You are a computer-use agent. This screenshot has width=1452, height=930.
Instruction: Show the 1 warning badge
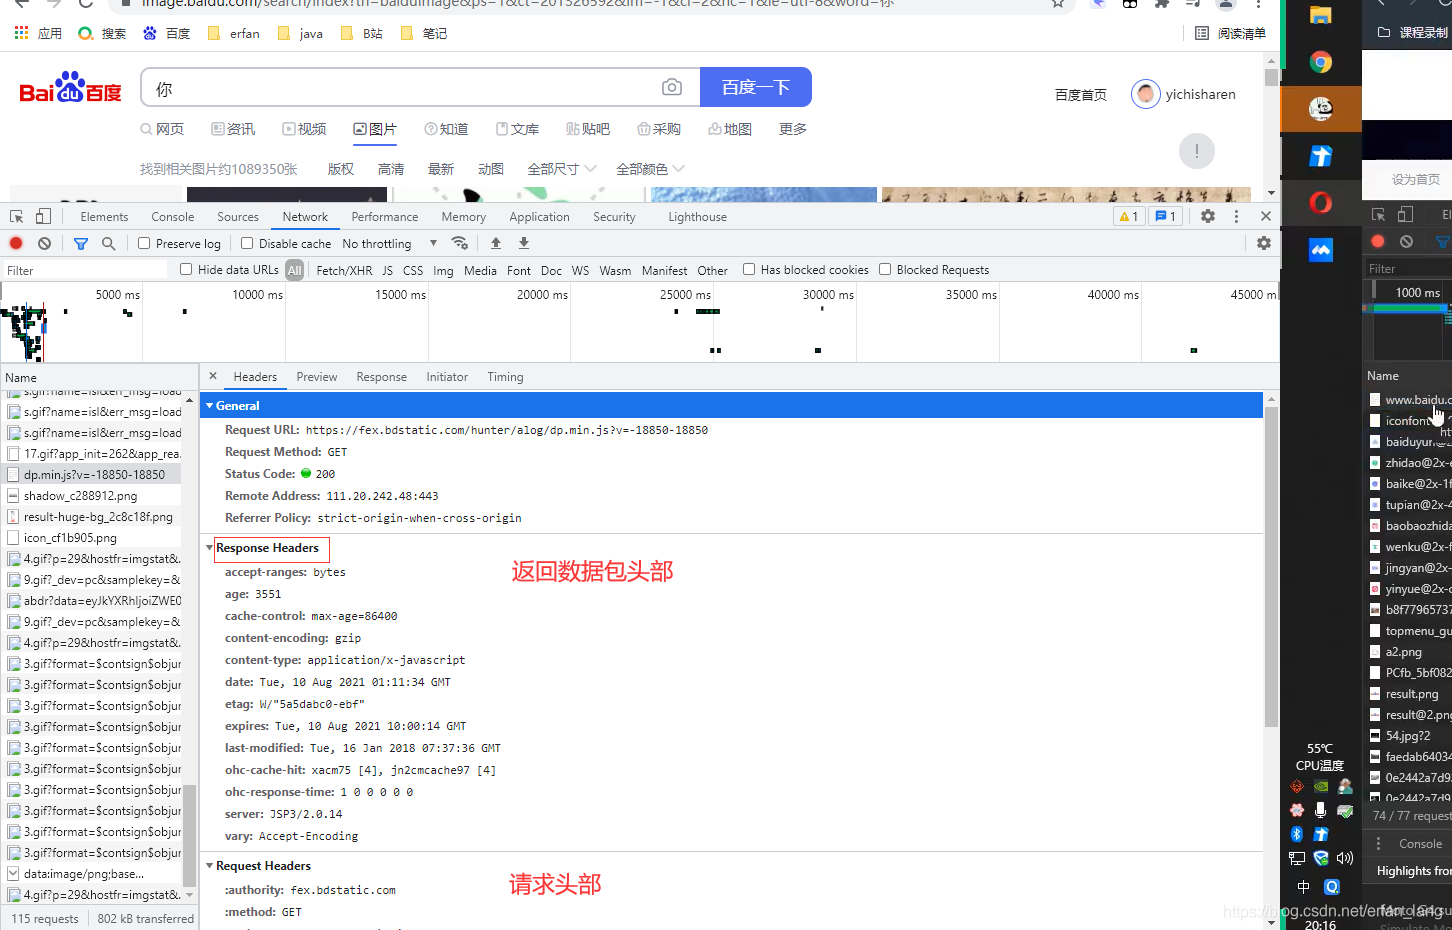point(1129,216)
